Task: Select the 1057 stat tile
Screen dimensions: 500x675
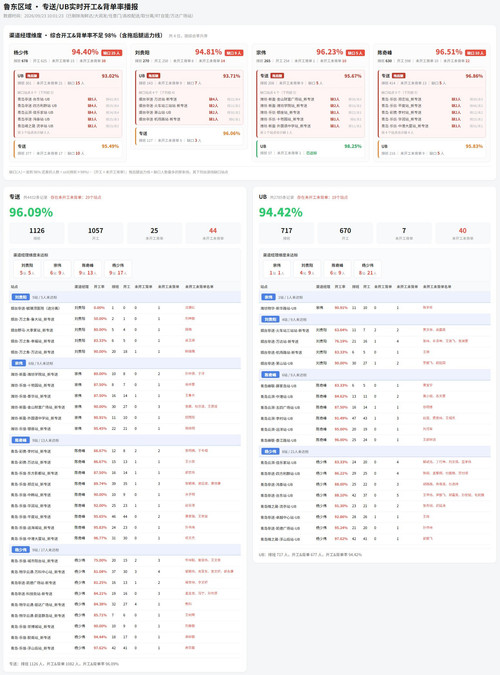Action: (x=96, y=233)
